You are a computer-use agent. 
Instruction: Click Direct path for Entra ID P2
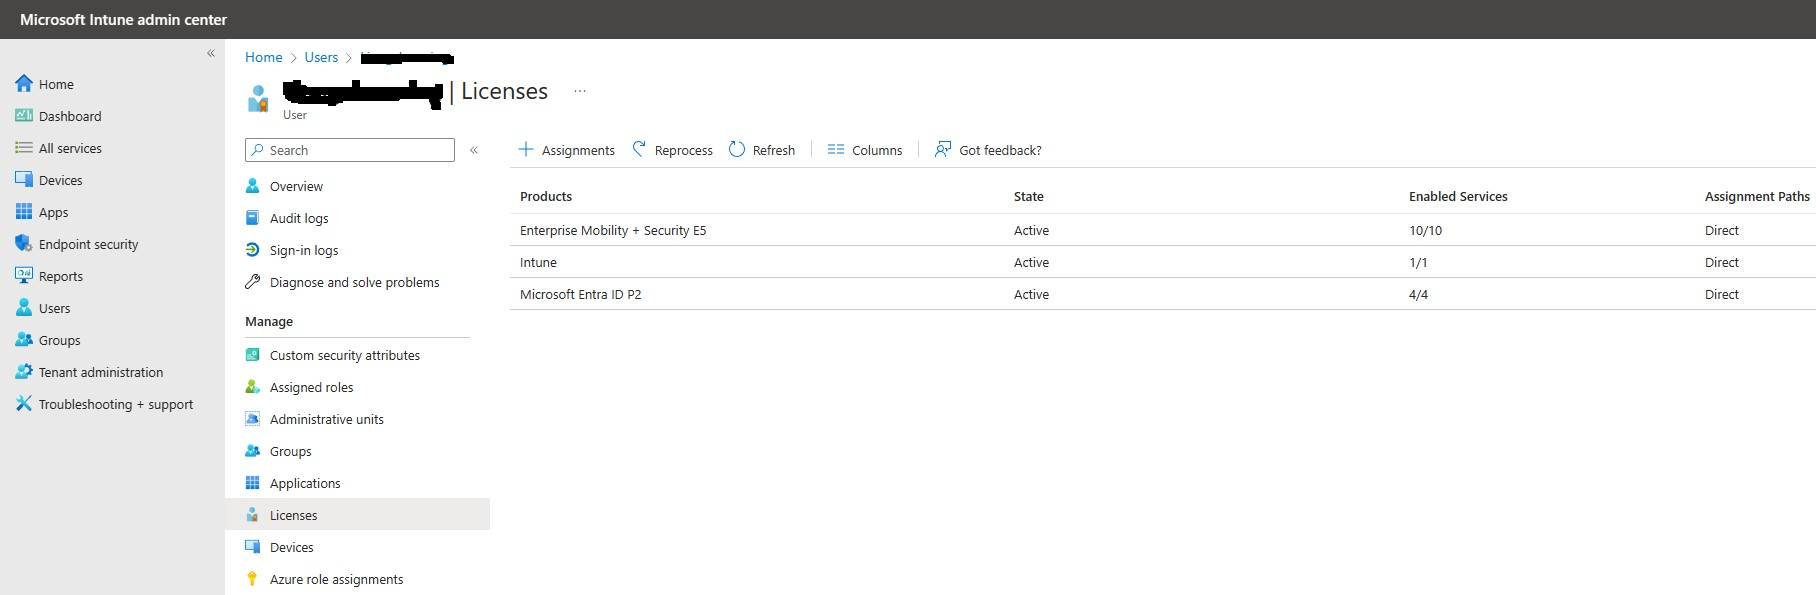tap(1722, 294)
